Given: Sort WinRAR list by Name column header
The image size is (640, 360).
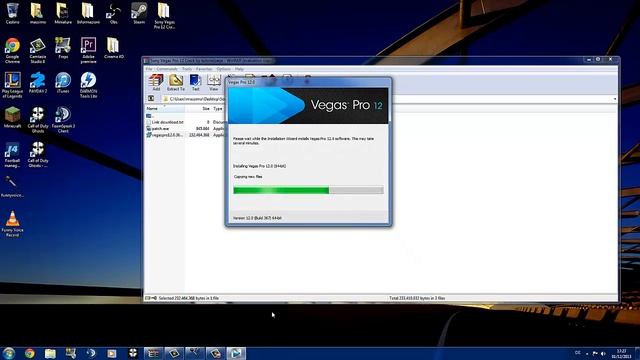Looking at the screenshot, I should coord(165,109).
